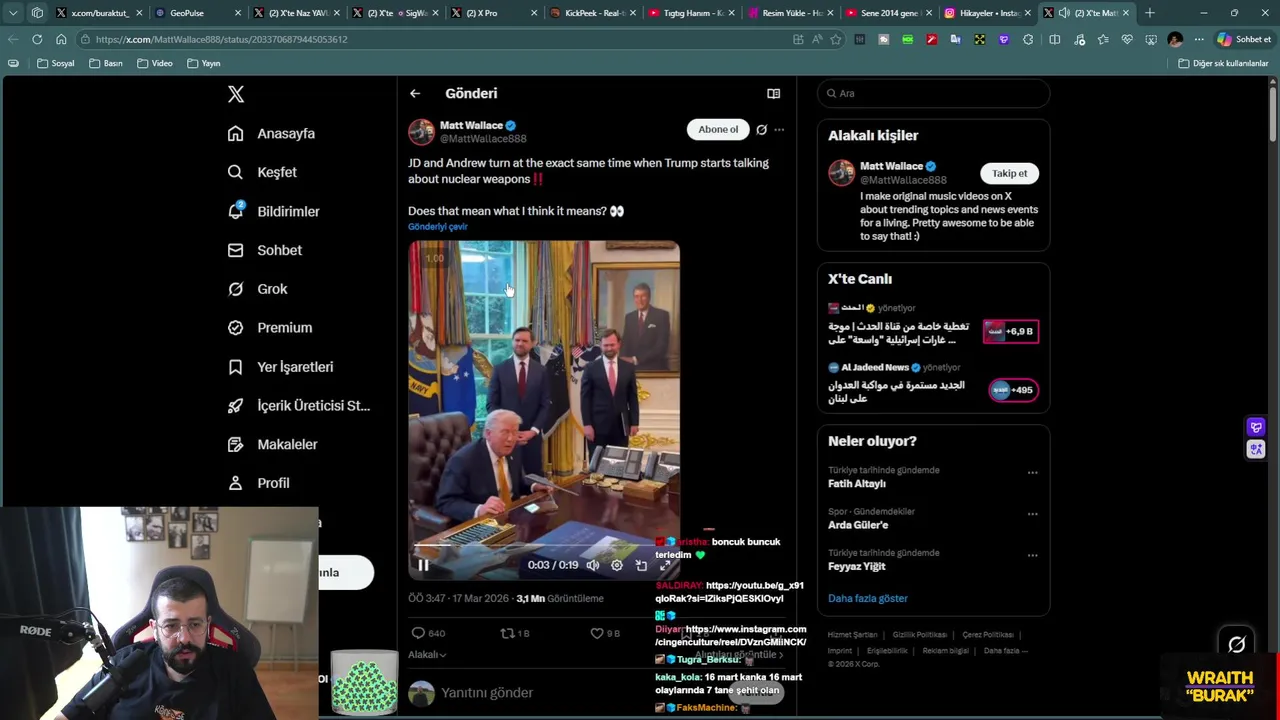Screen dimensions: 1280x720
Task: Open Makaleler in the sidebar
Action: (273, 444)
